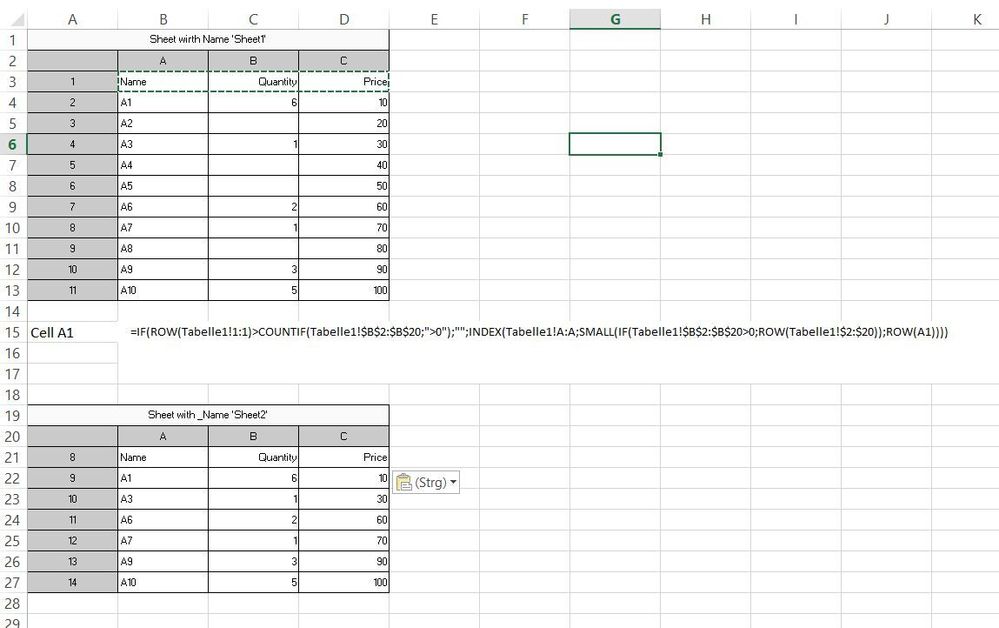Expand the (Strg) dropdown arrow
This screenshot has width=999, height=628.
[x=451, y=481]
